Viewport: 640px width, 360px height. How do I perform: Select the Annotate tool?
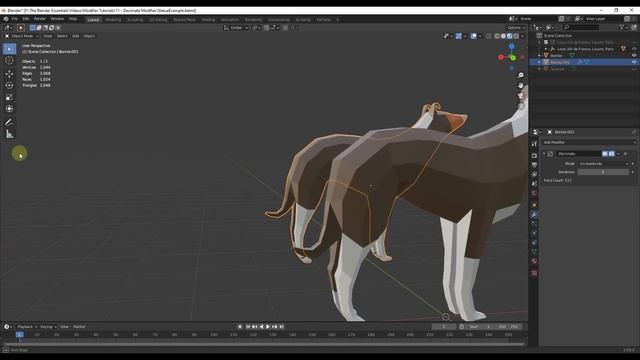coord(9,122)
